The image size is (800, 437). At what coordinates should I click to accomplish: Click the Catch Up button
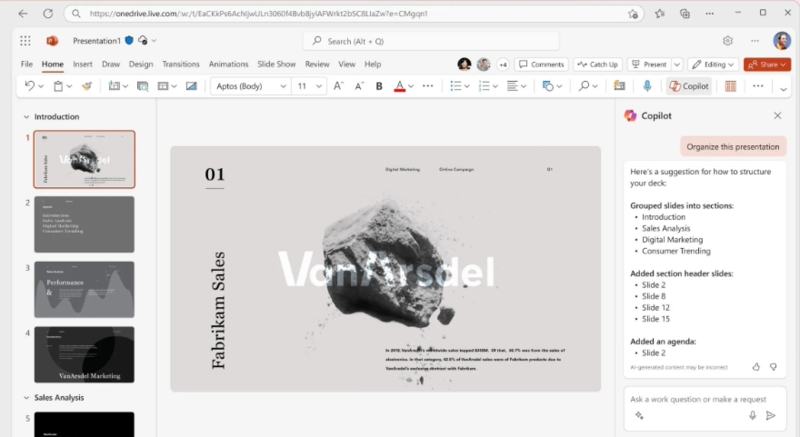pos(597,64)
